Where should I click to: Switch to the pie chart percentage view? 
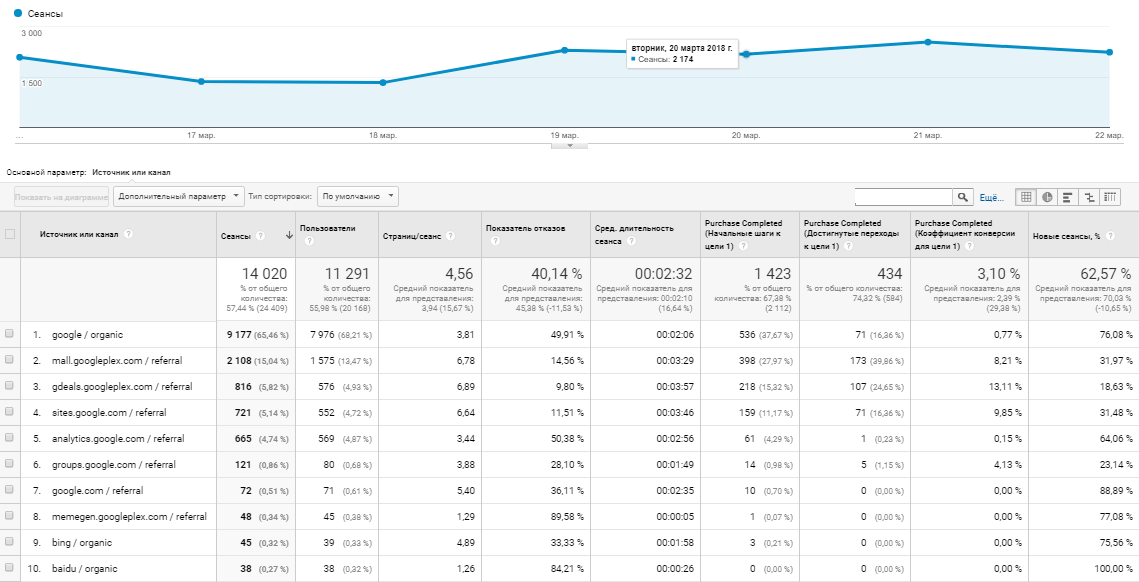point(1047,198)
